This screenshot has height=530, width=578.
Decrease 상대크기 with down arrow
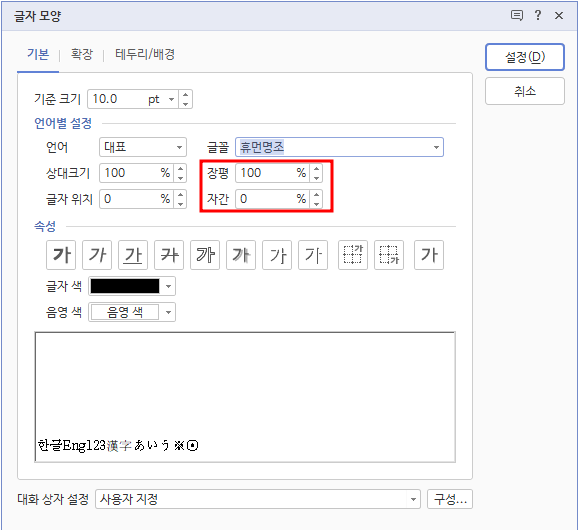[x=180, y=178]
